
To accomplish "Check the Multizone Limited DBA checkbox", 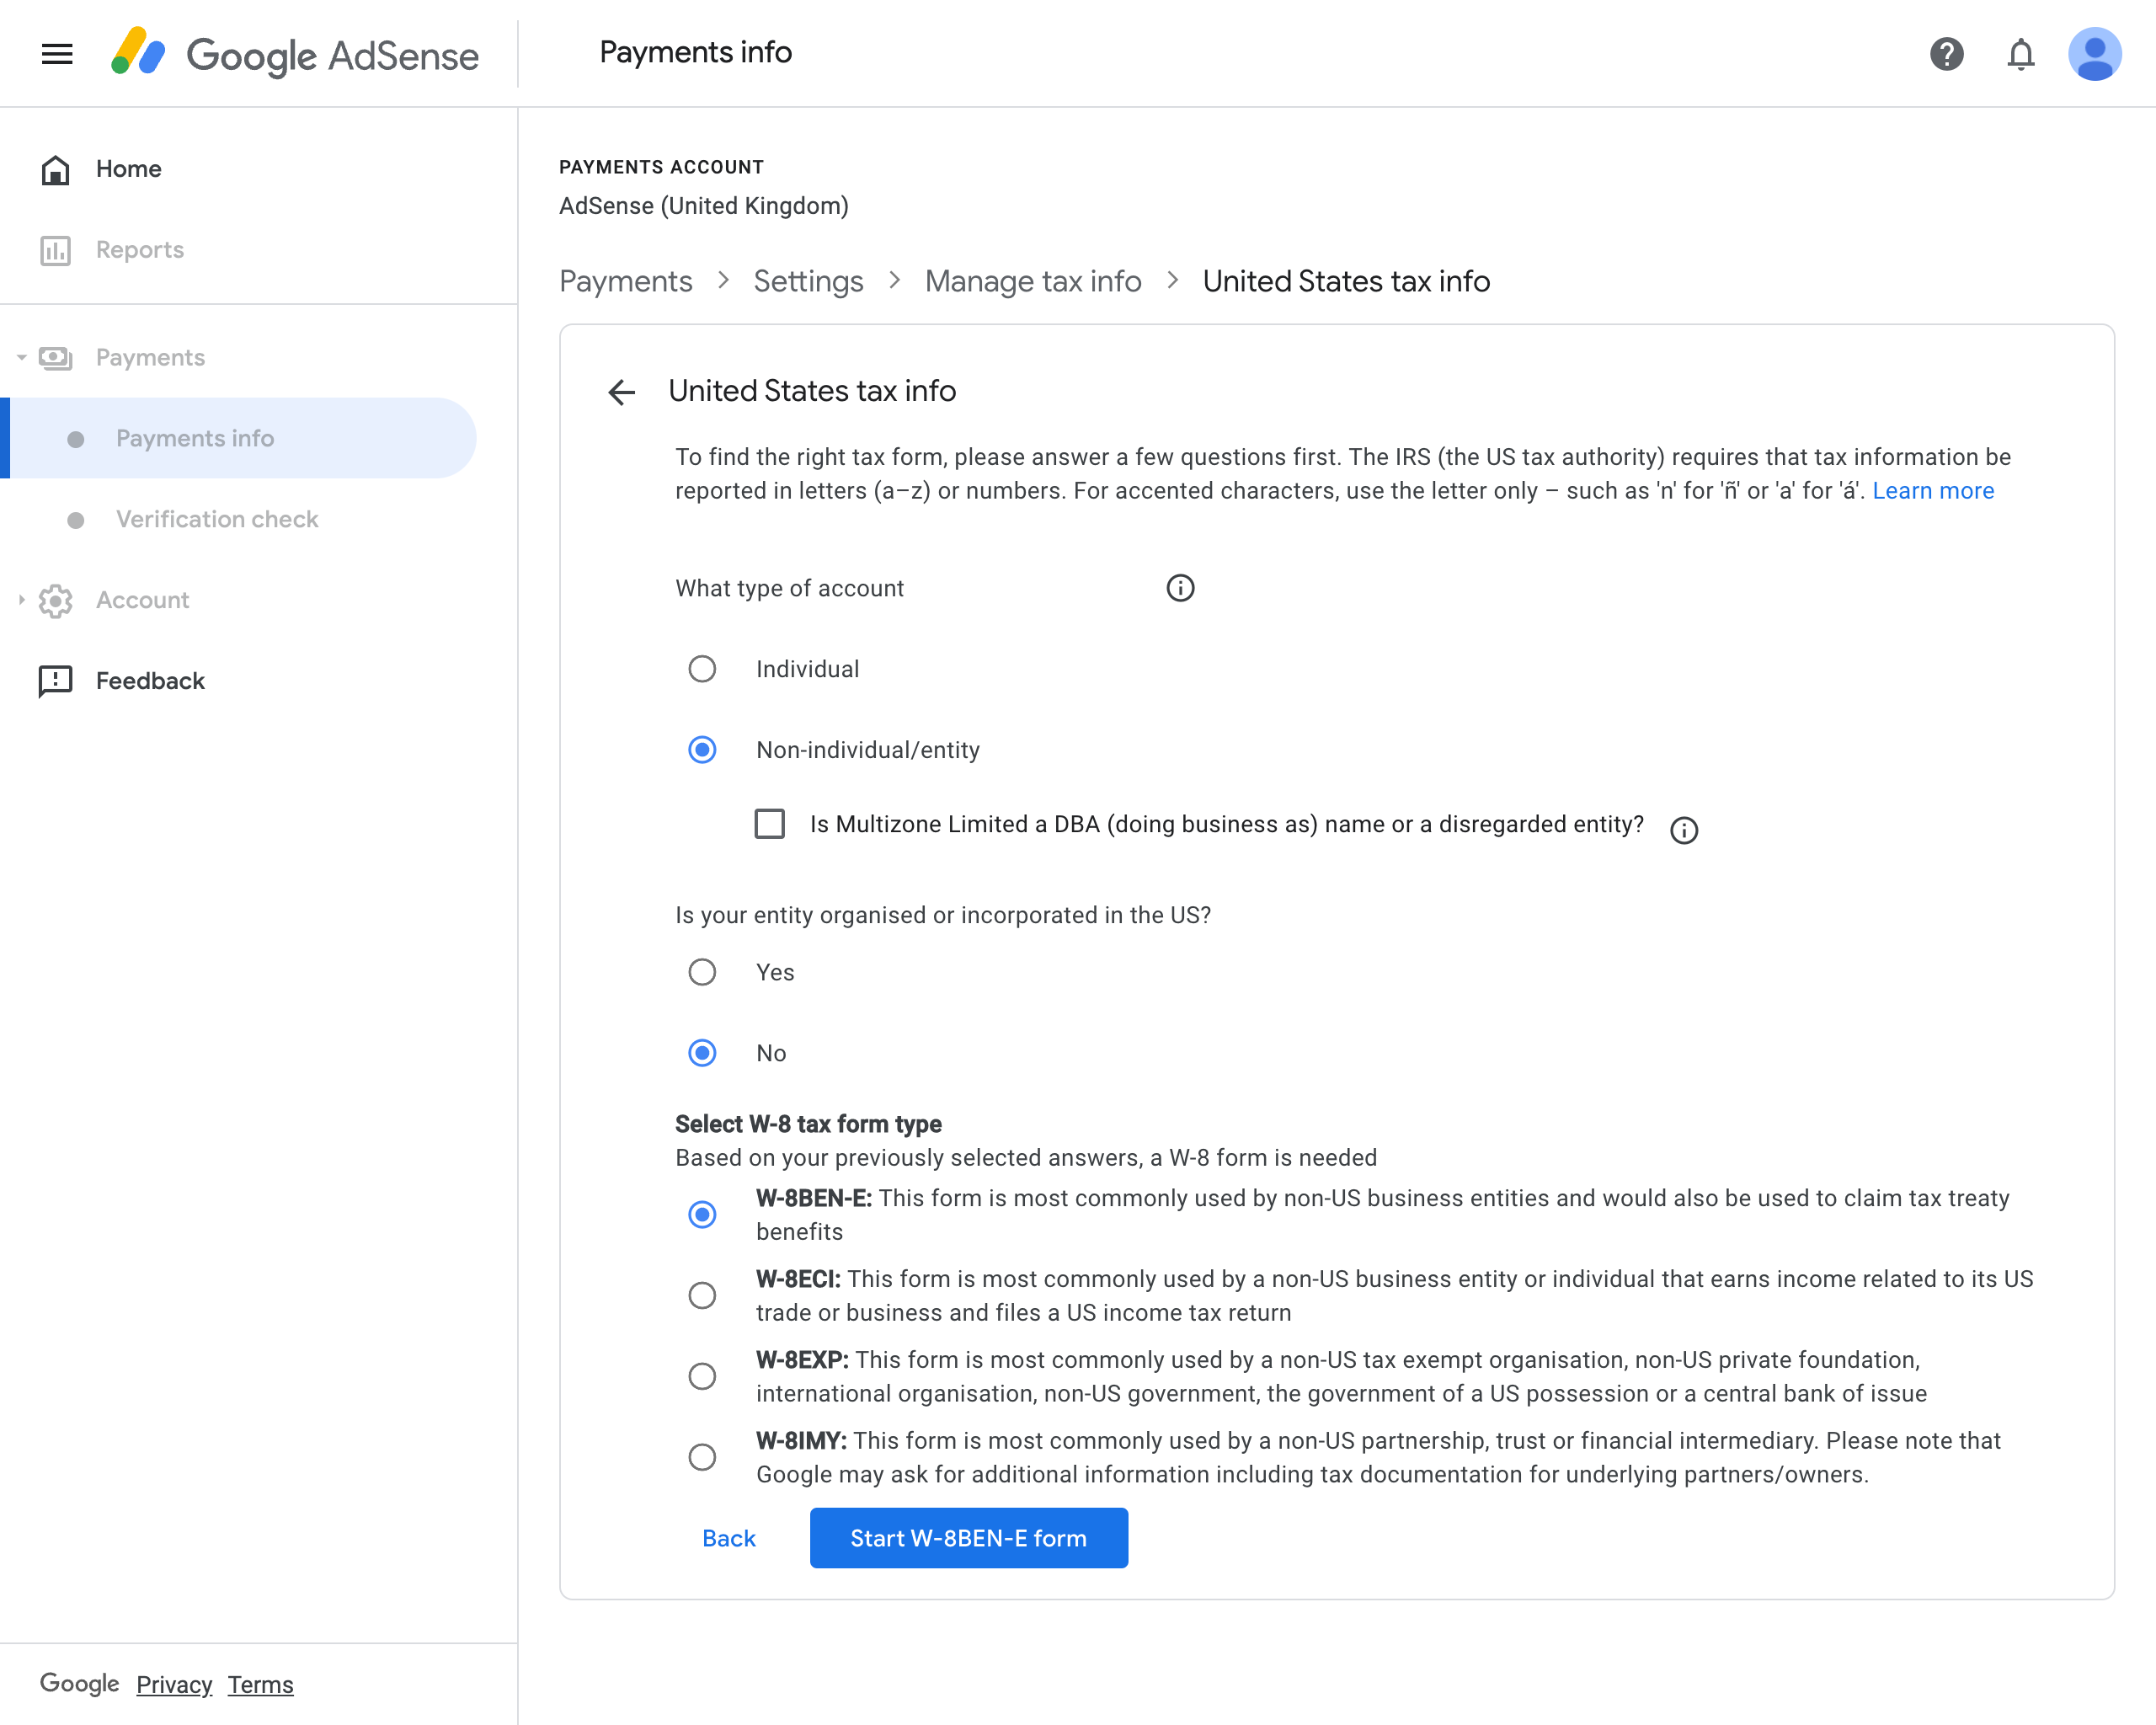I will [x=769, y=824].
